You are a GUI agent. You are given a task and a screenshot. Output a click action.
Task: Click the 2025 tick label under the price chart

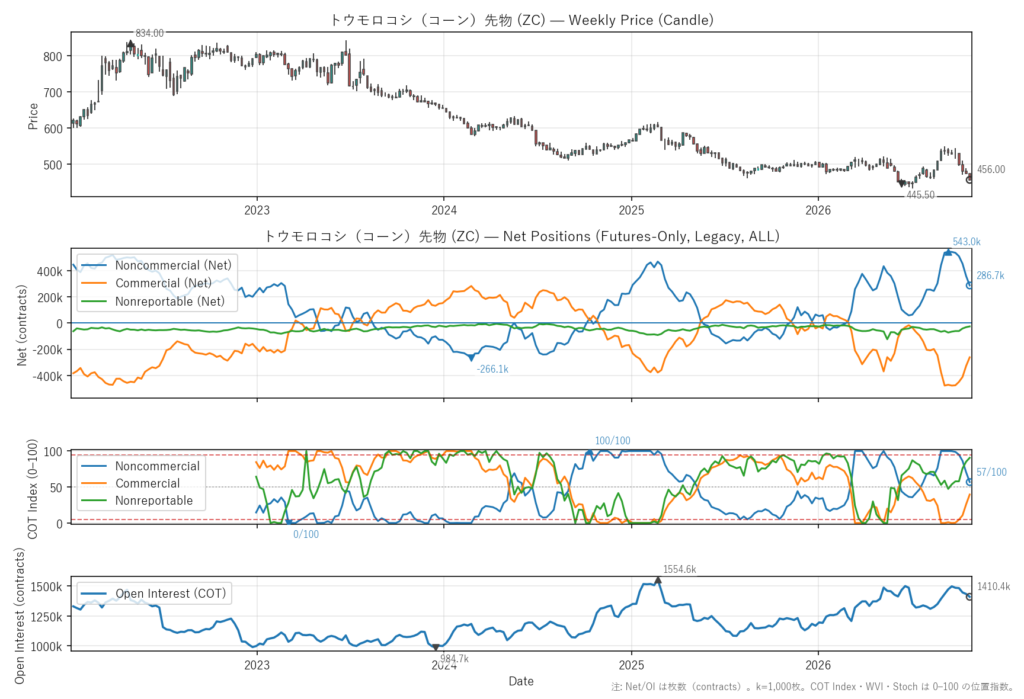pos(631,210)
